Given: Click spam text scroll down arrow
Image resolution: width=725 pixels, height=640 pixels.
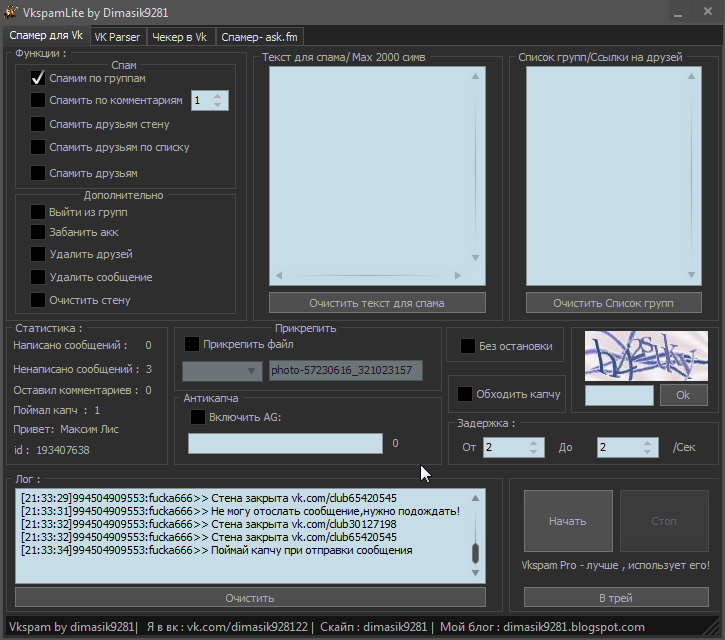Looking at the screenshot, I should pos(475,258).
